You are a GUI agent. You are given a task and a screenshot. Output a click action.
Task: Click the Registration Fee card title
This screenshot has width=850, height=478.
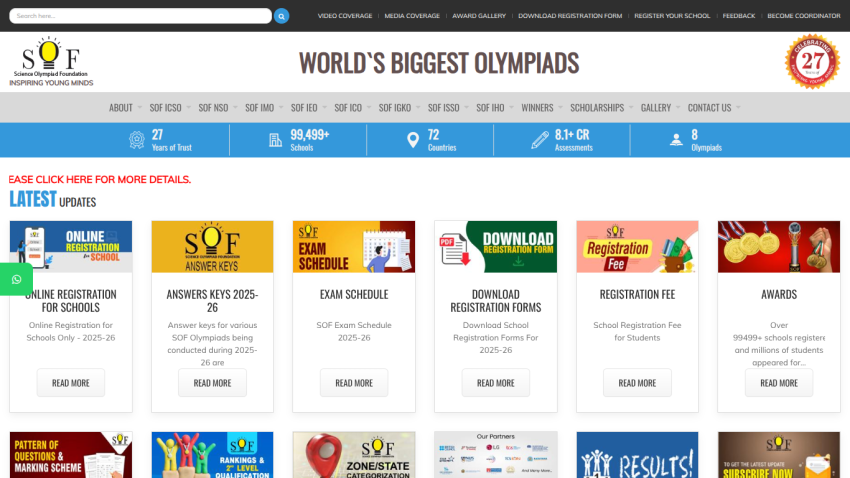tap(637, 294)
